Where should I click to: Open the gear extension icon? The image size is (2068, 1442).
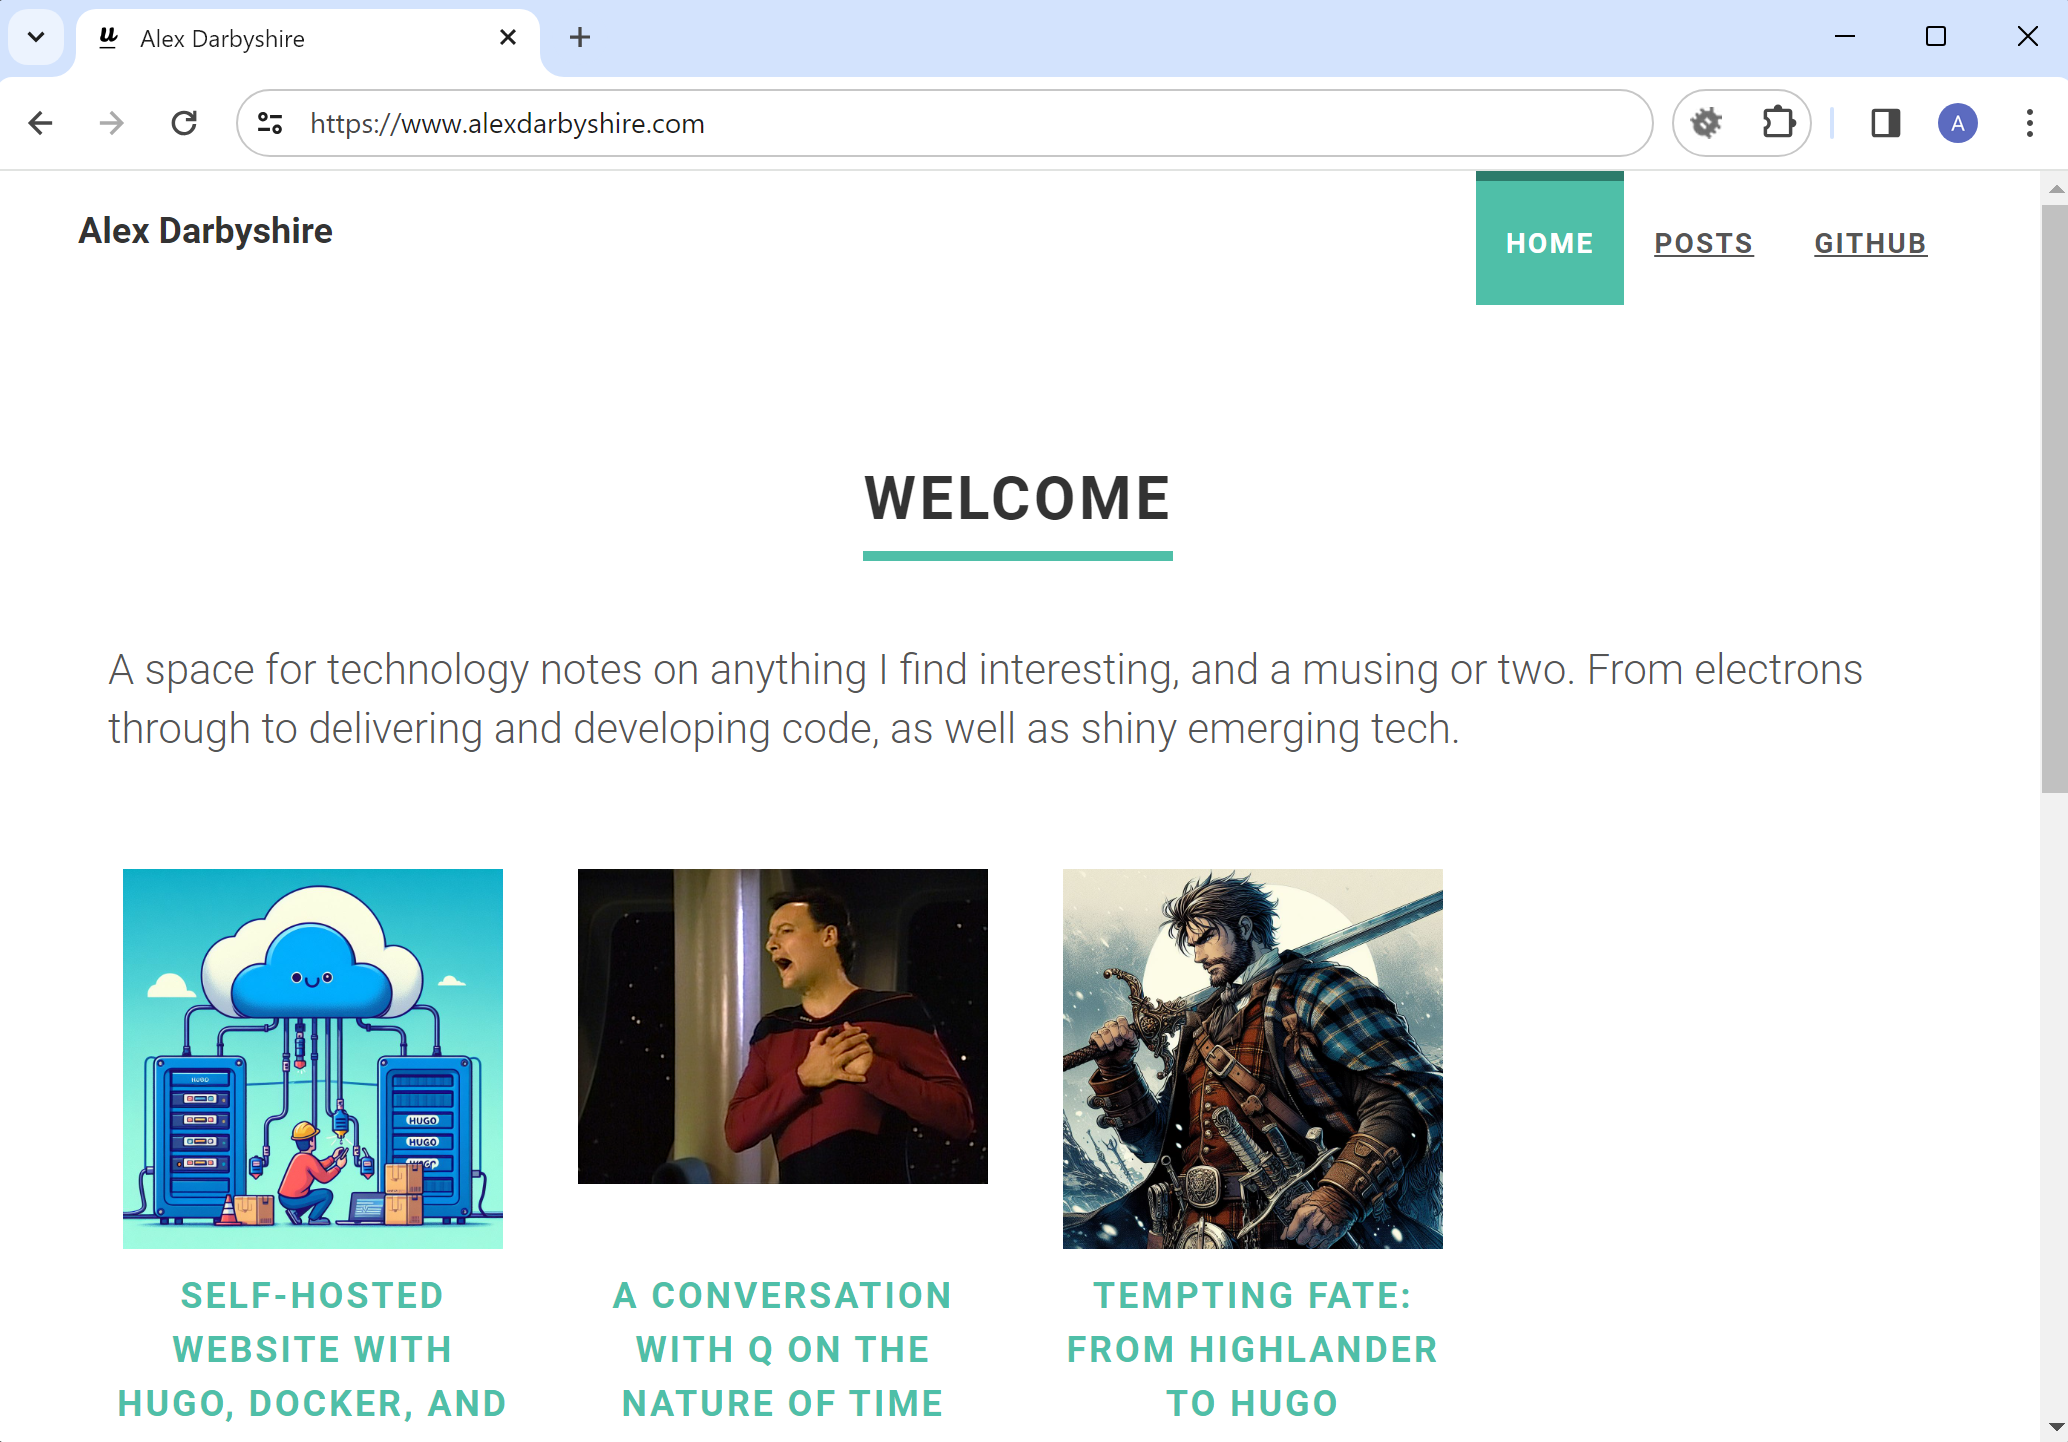(1707, 123)
